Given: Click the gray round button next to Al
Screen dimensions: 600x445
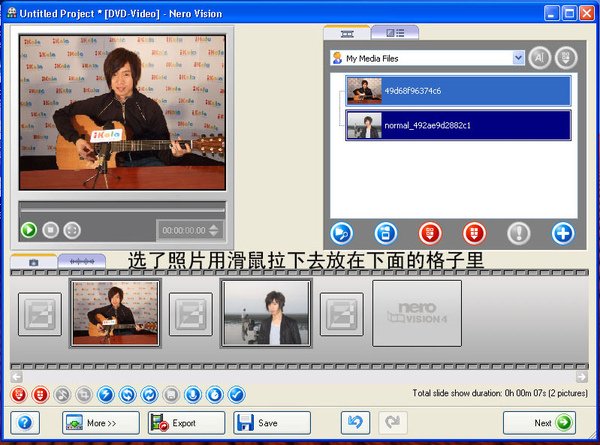Looking at the screenshot, I should (566, 58).
